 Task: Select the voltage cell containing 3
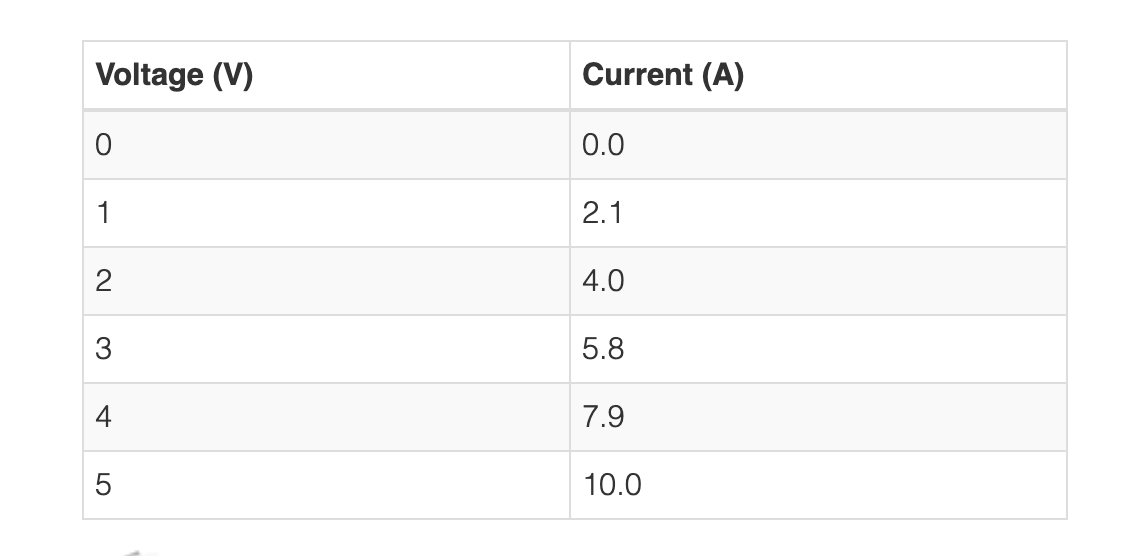[x=326, y=349]
